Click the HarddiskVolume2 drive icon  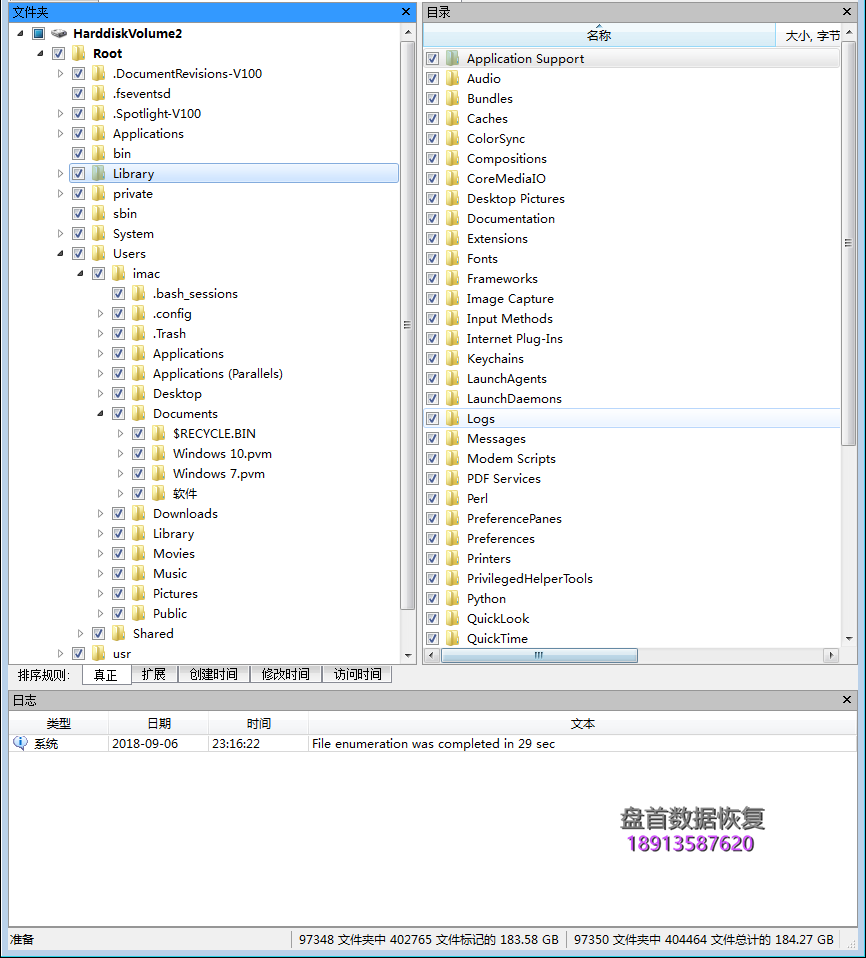pos(58,33)
